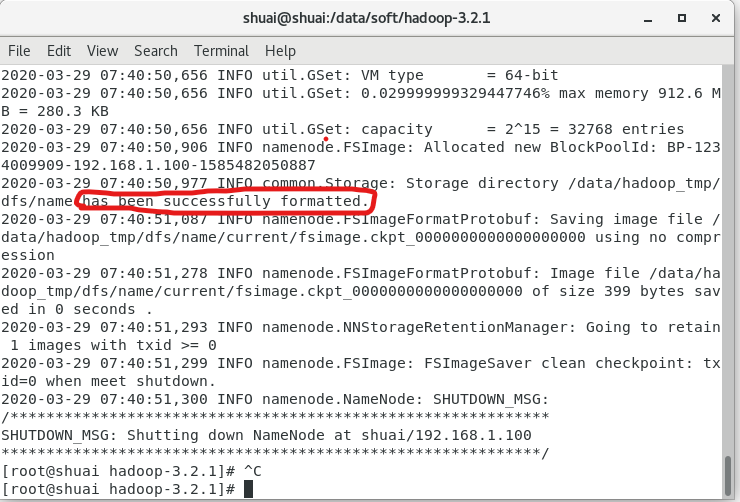Click the scrollbar thumb at bottom right
The width and height of the screenshot is (740, 502).
point(730,475)
